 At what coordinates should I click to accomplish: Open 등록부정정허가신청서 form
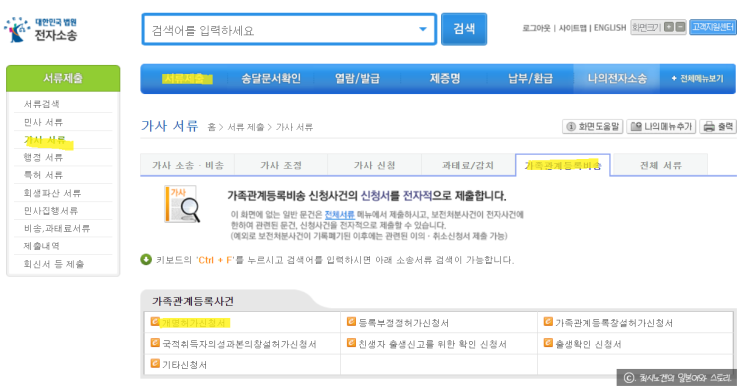(403, 323)
